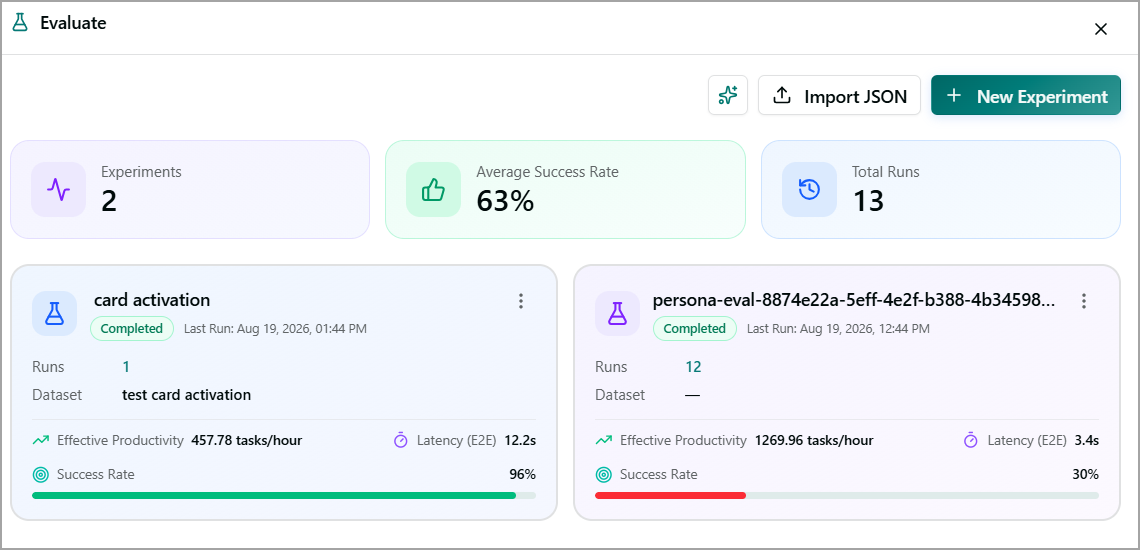Click the runs count 12 on persona-eval card
Viewport: 1140px width, 550px height.
coord(693,367)
